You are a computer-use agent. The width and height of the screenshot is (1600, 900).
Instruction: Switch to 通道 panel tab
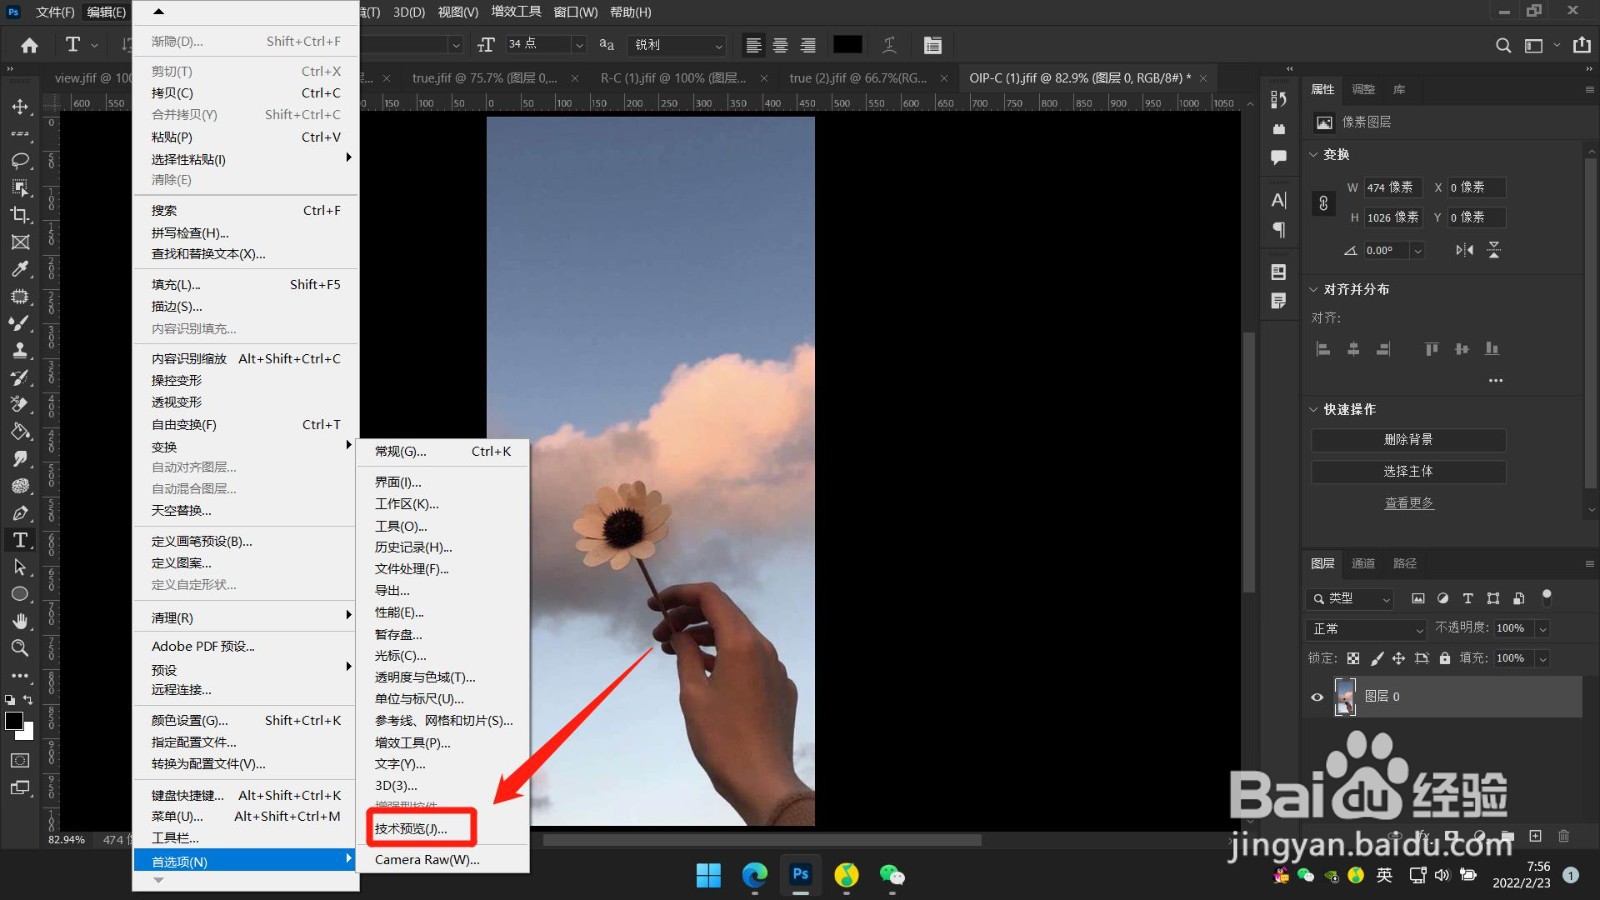(x=1363, y=564)
